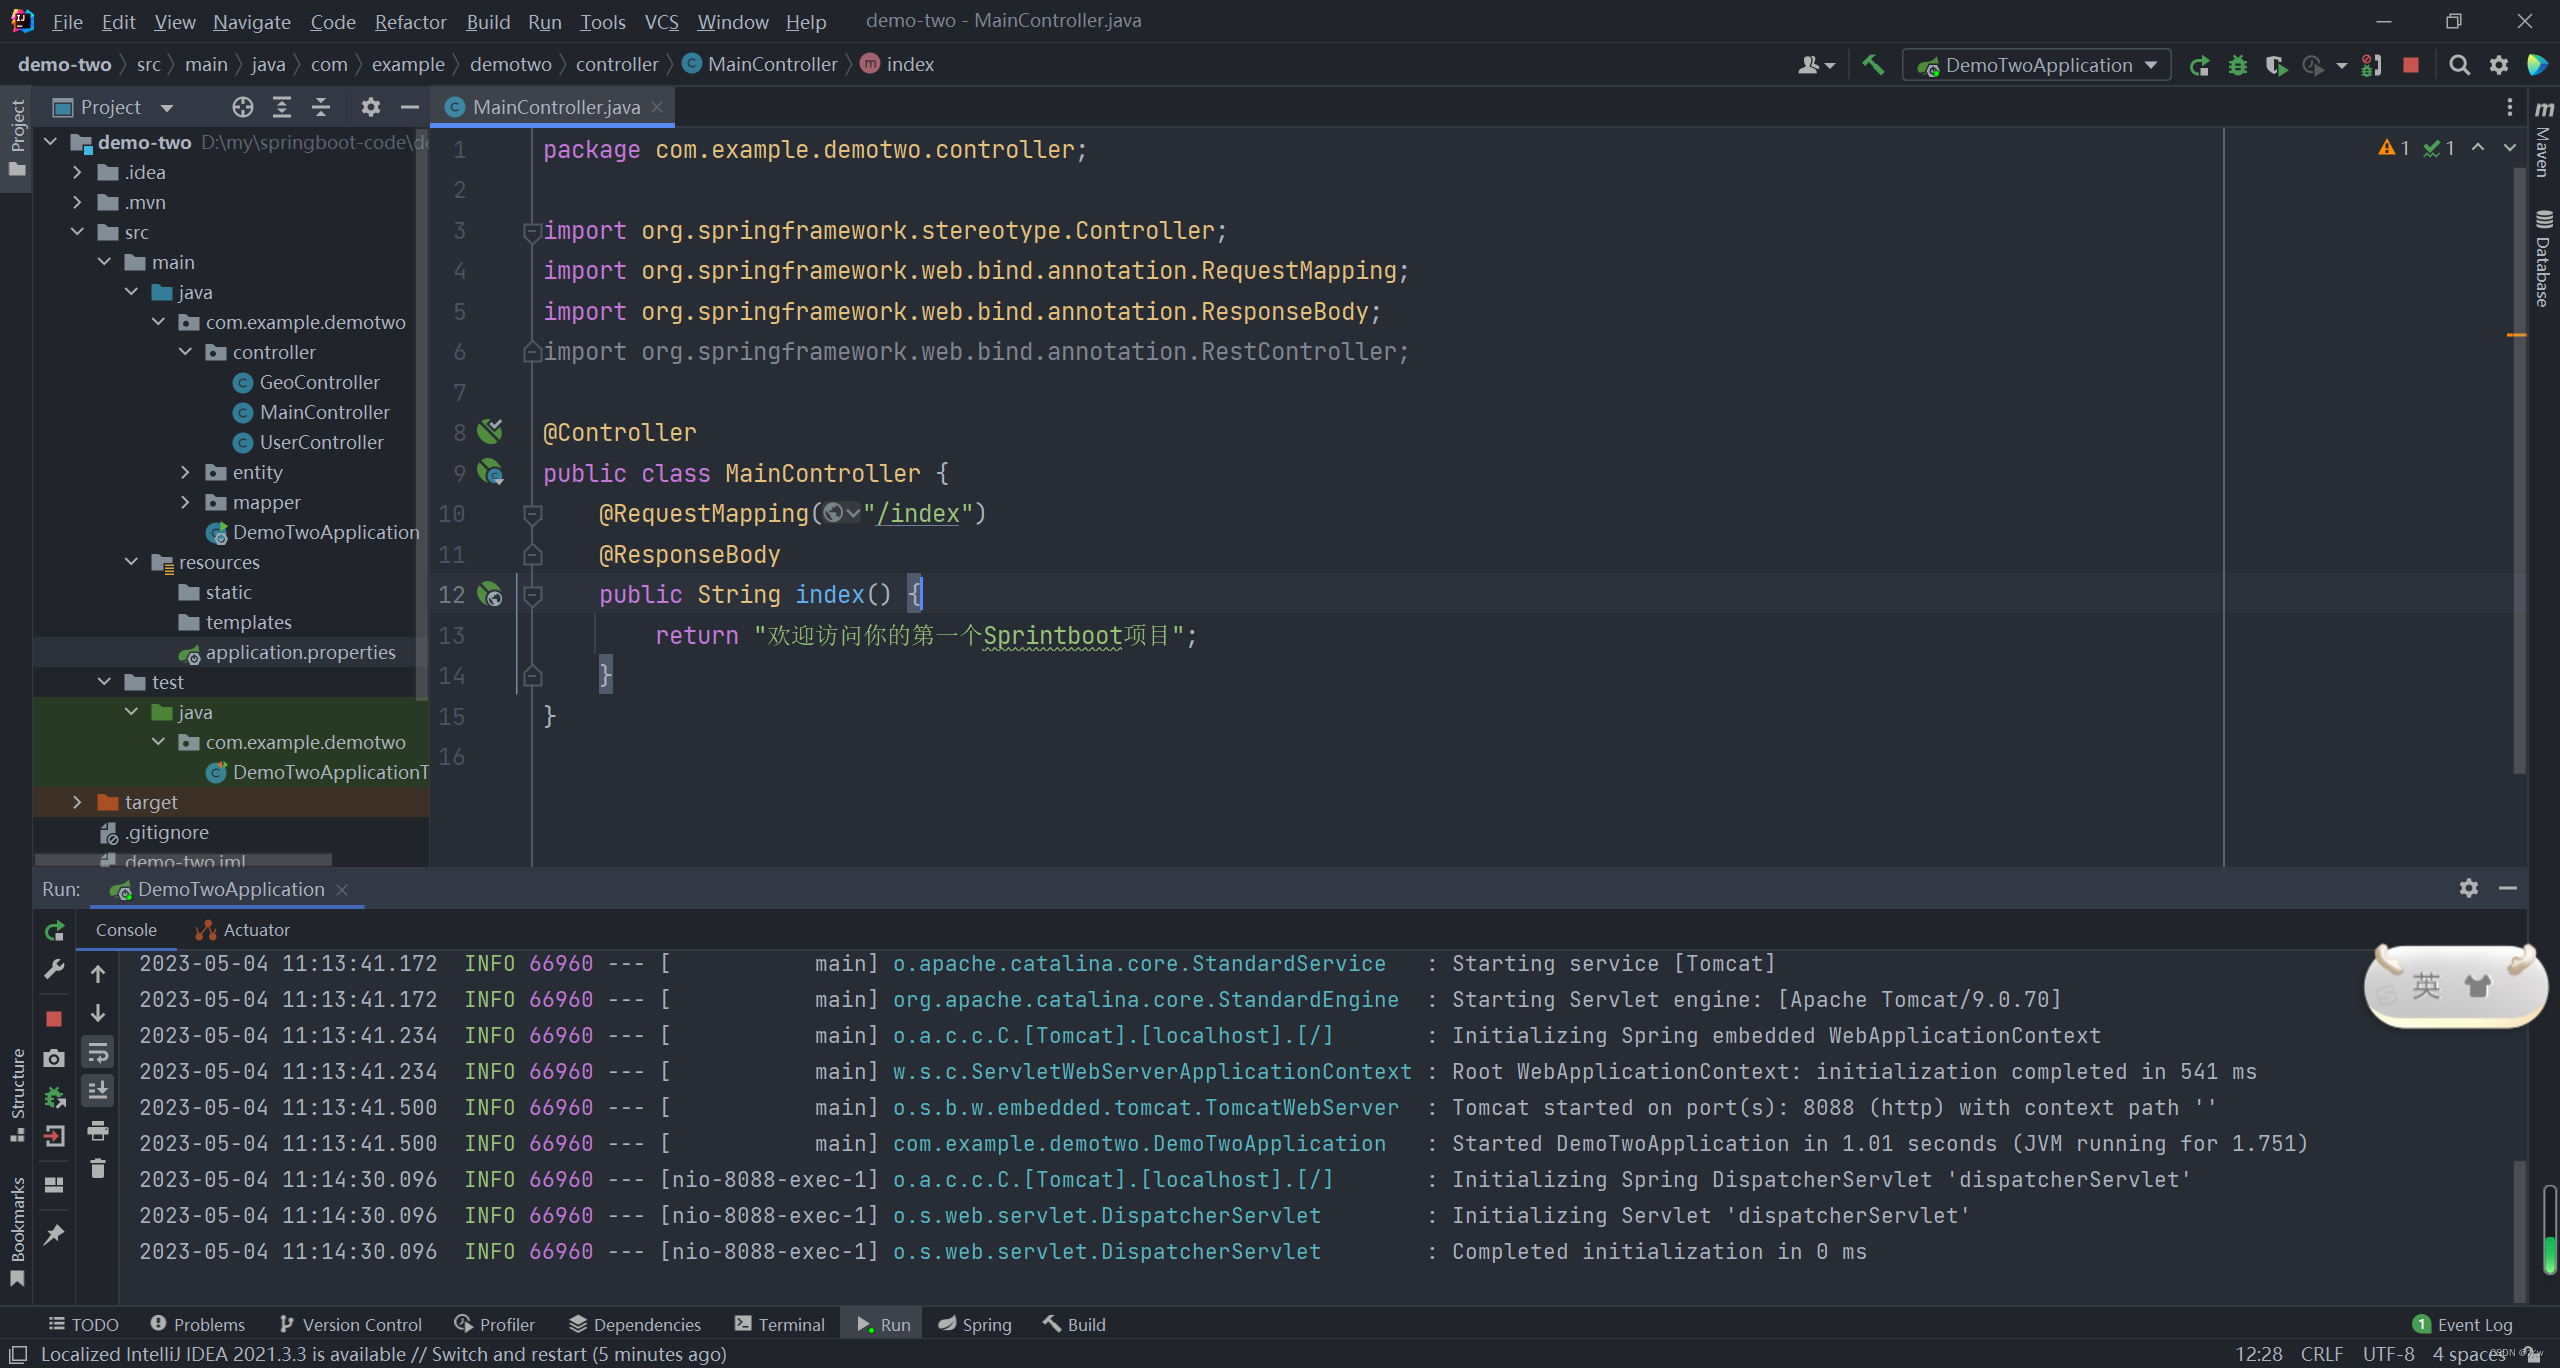Expand the controller folder in project tree
2560x1368 pixels.
tap(185, 350)
